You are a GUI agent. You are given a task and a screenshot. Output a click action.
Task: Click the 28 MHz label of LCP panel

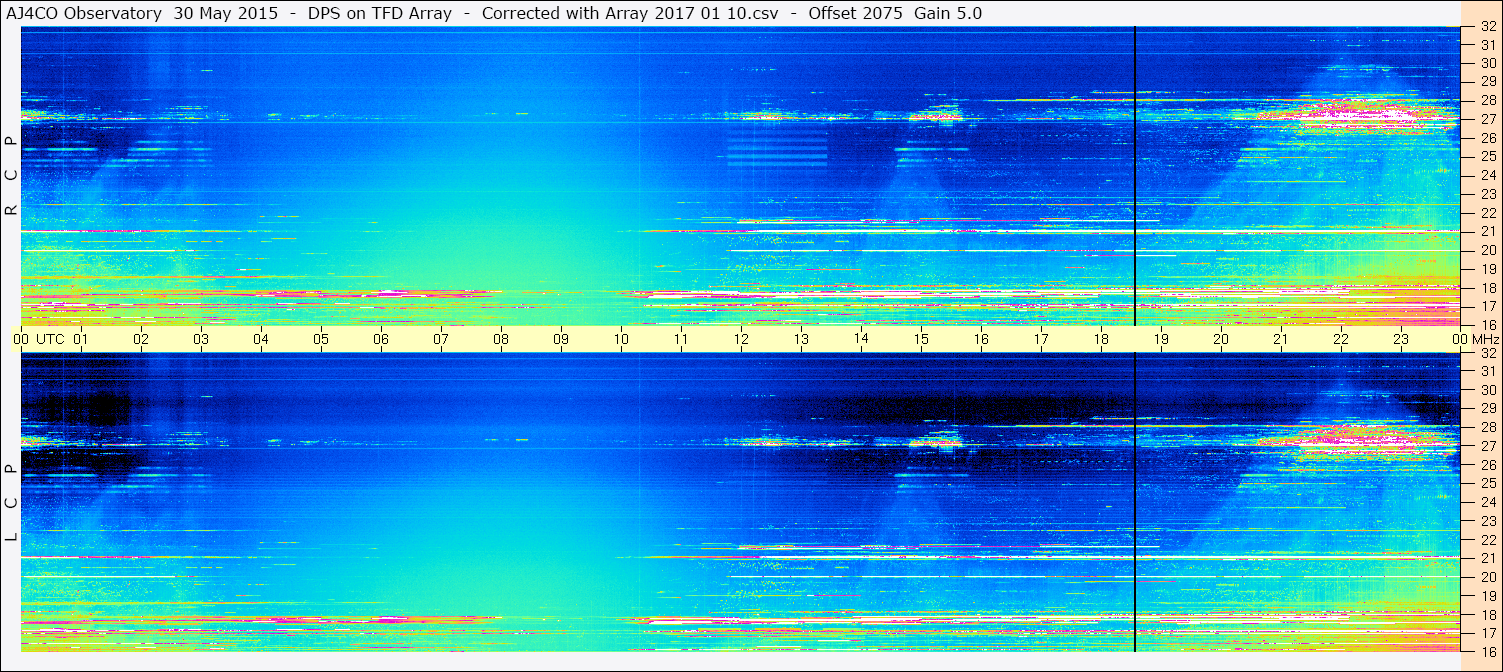[1487, 427]
